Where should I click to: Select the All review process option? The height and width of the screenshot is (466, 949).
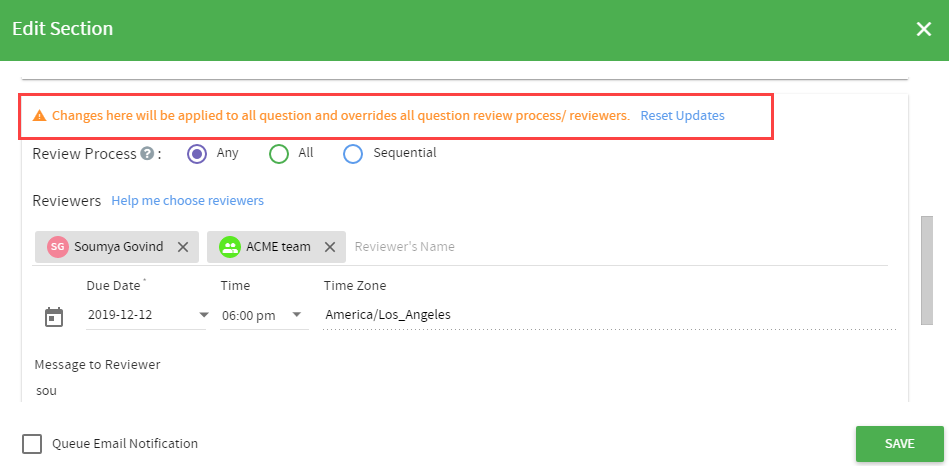(279, 154)
